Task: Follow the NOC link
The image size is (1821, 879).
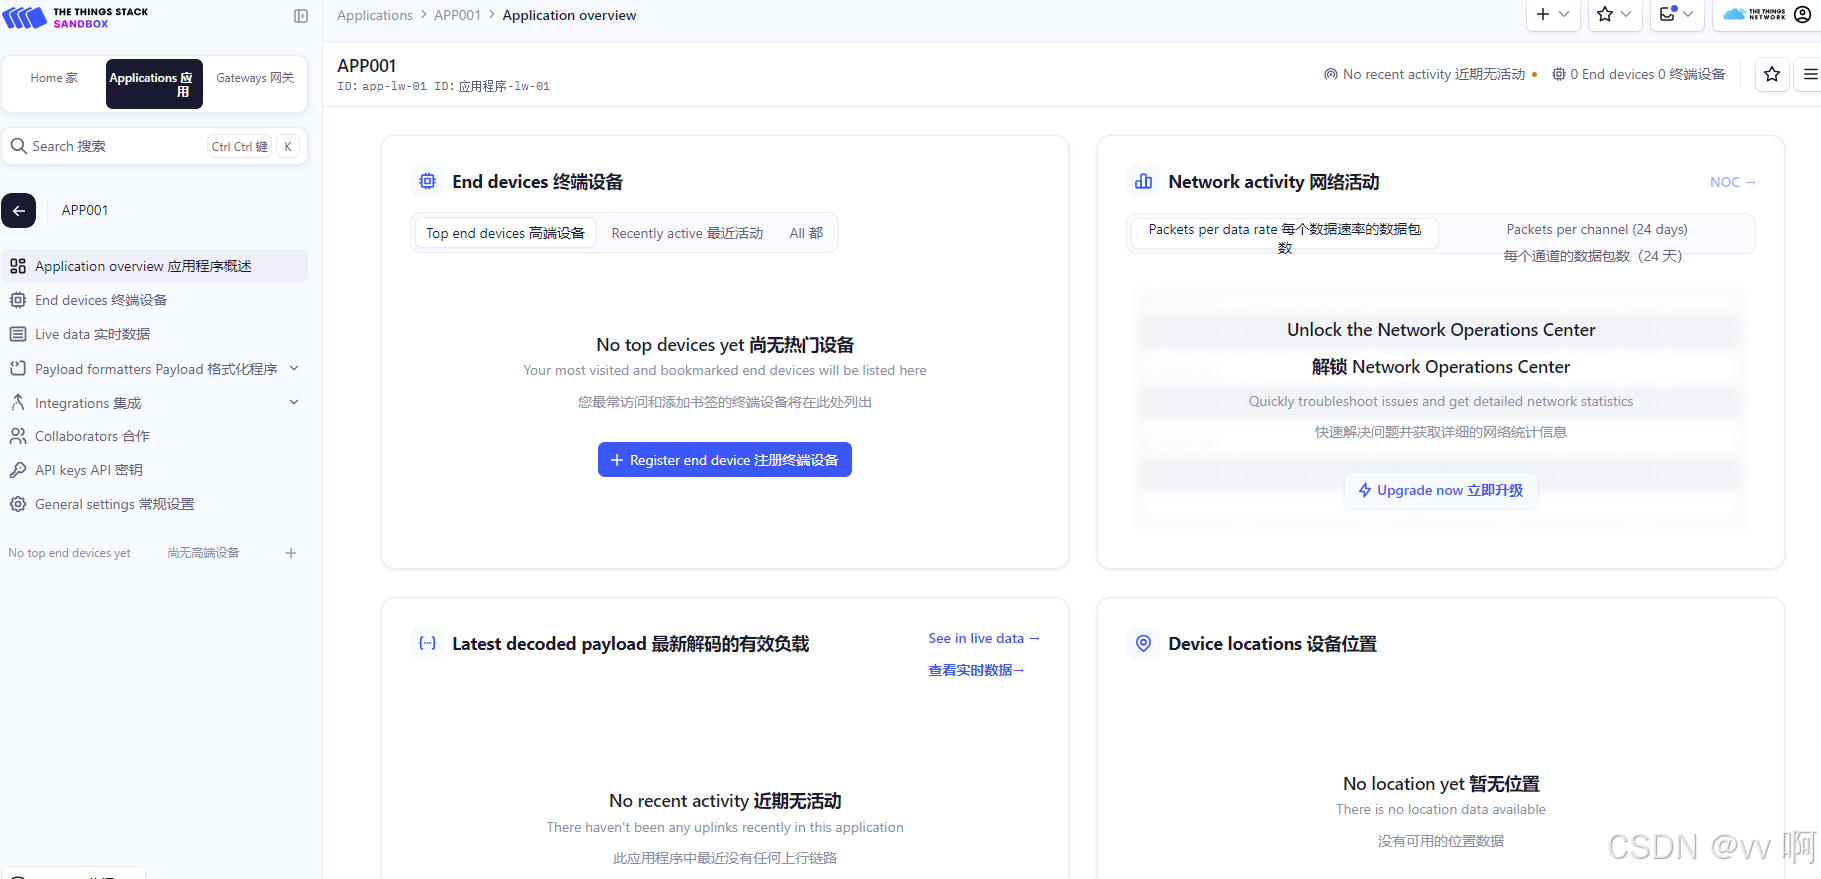Action: pyautogui.click(x=1732, y=182)
